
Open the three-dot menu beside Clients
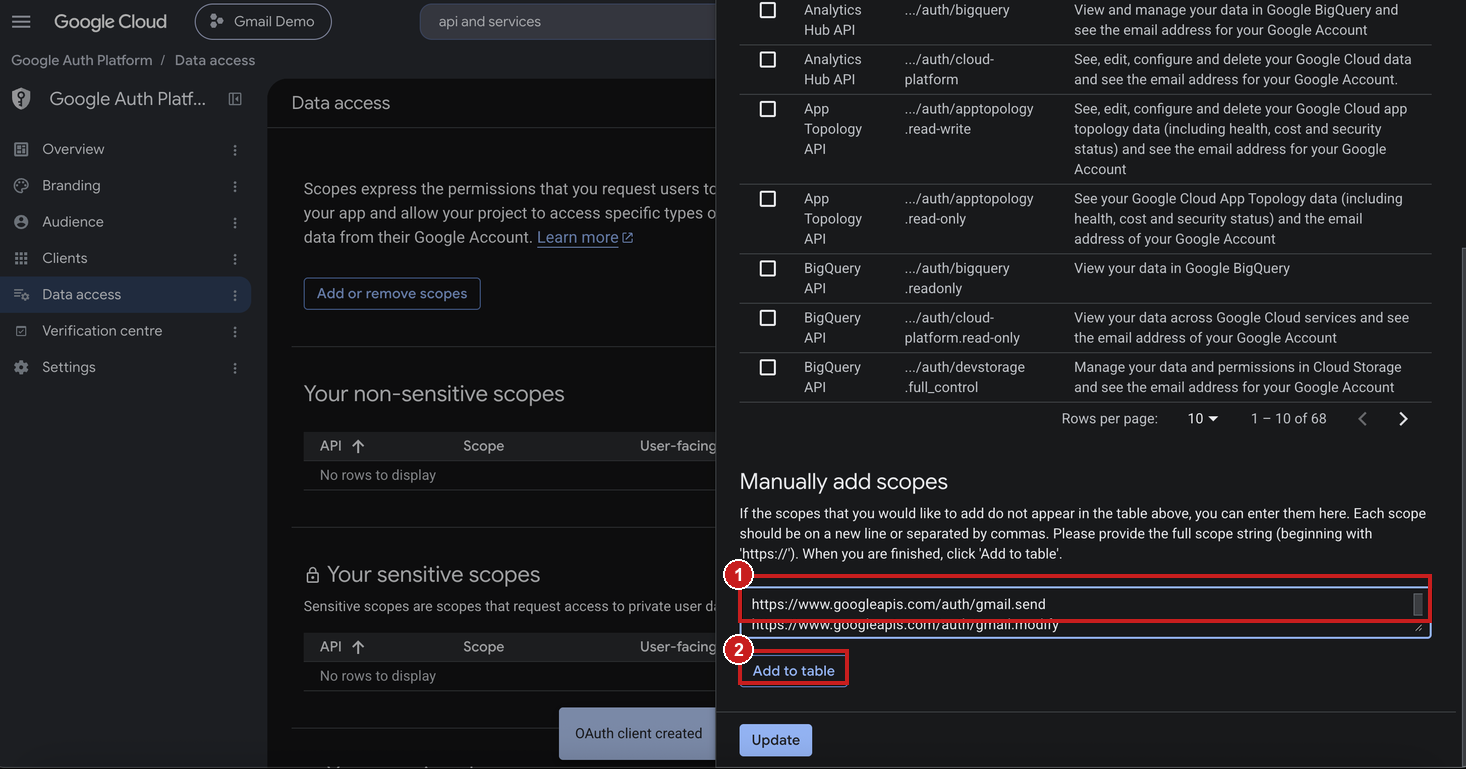[235, 259]
